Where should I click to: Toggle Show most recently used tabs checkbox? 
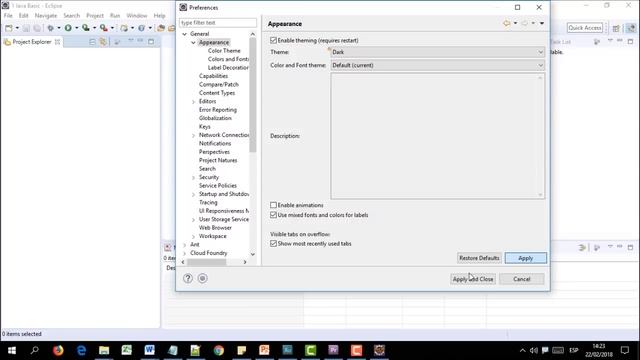pyautogui.click(x=273, y=244)
